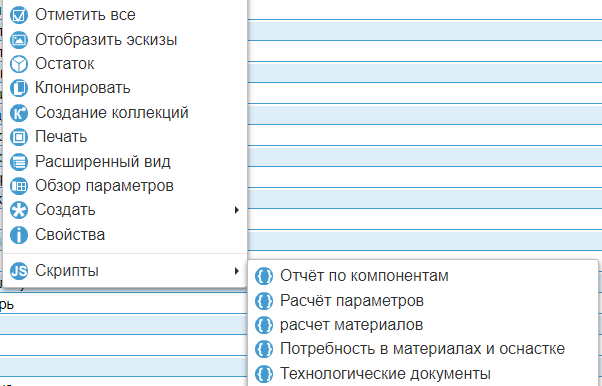This screenshot has height=386, width=602.
Task: Click the clone icon beside Клонировать
Action: pyautogui.click(x=19, y=88)
